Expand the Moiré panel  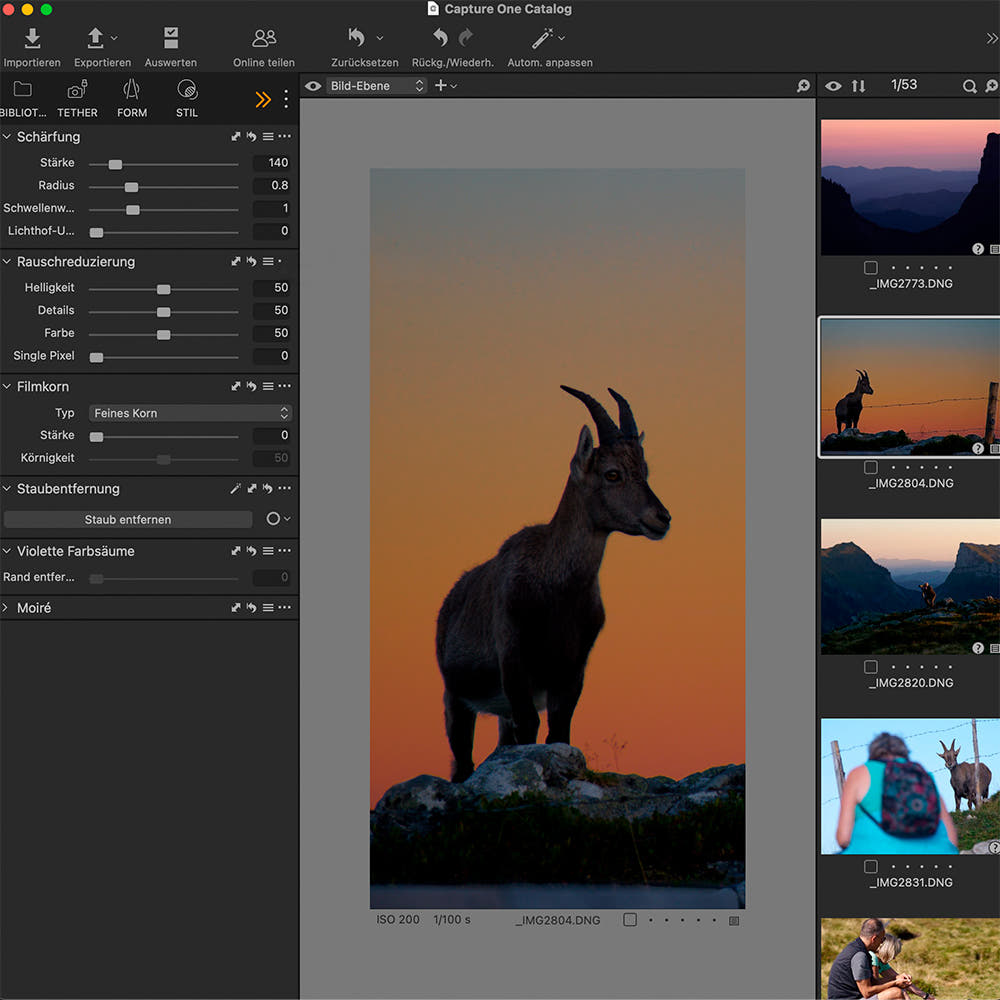coord(6,608)
